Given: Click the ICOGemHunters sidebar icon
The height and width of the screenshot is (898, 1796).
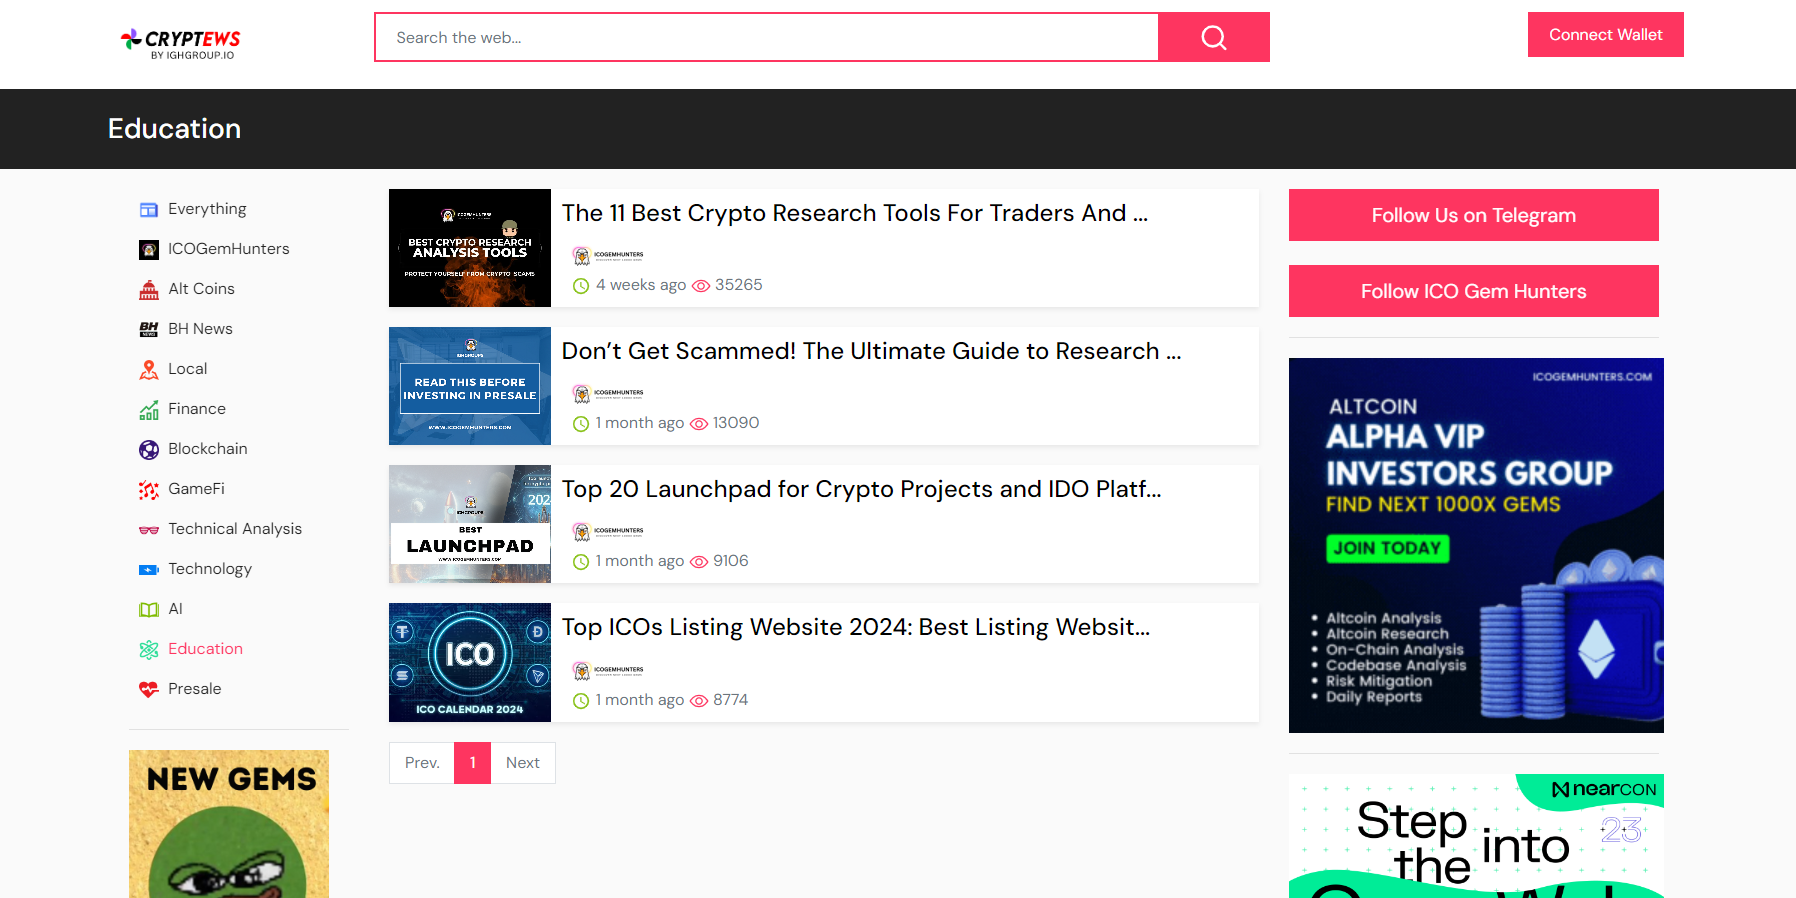Looking at the screenshot, I should point(149,250).
